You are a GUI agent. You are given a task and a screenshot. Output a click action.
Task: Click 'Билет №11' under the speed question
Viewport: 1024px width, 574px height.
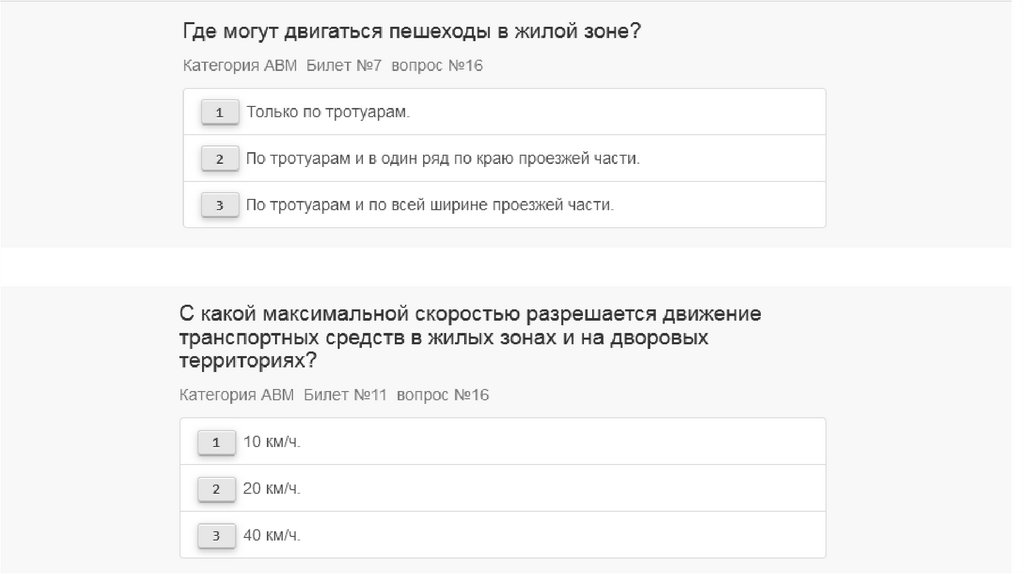point(344,395)
